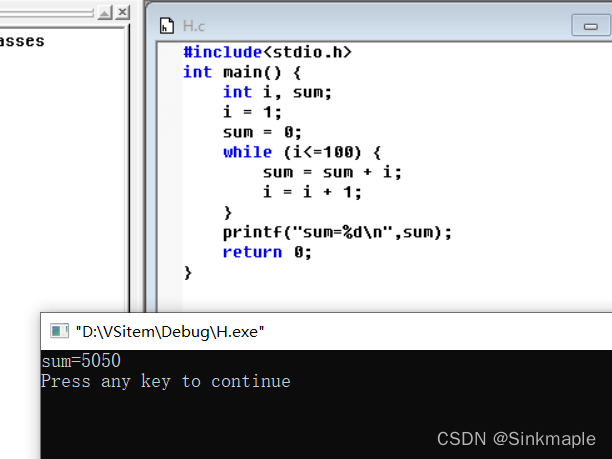Close the left workspace panel
Viewport: 612px width, 459px height.
[x=123, y=12]
